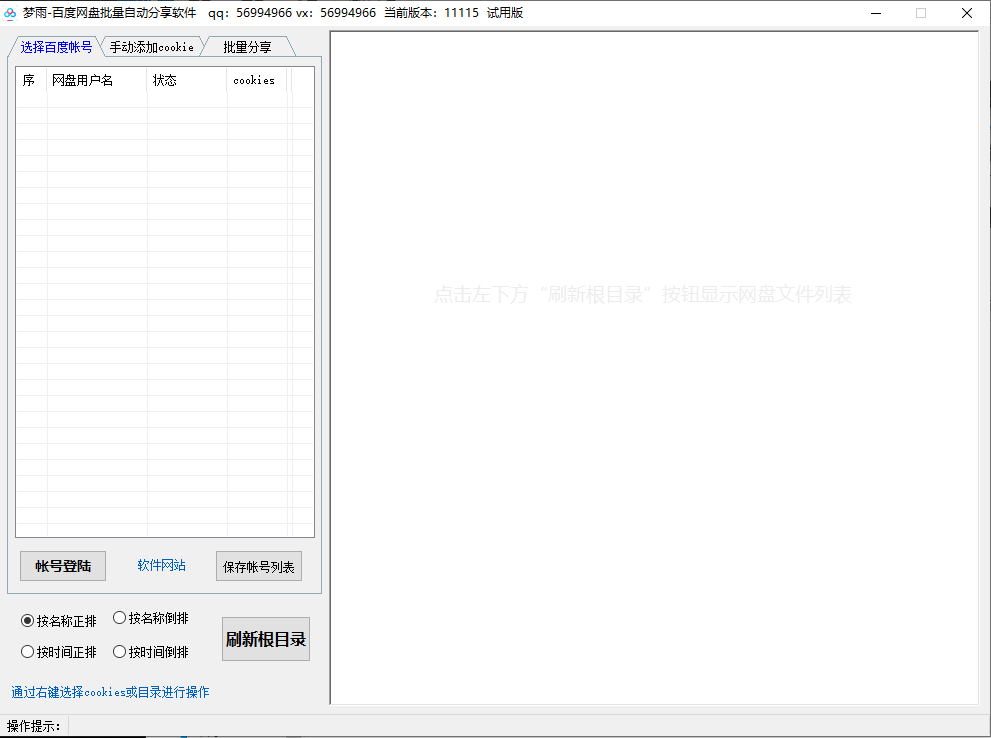Open the 手动添加cookie tab
991x738 pixels.
click(x=152, y=47)
